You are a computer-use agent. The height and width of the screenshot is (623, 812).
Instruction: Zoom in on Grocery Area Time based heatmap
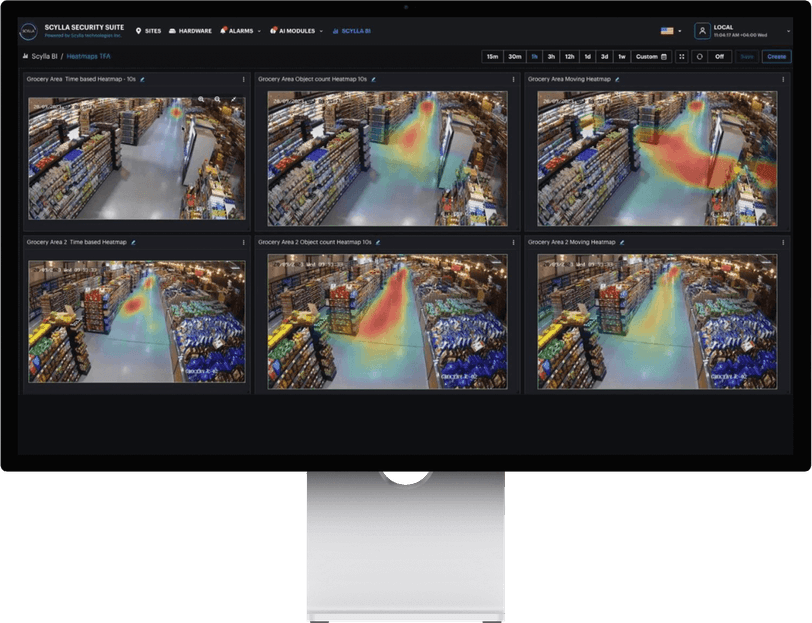click(x=201, y=99)
